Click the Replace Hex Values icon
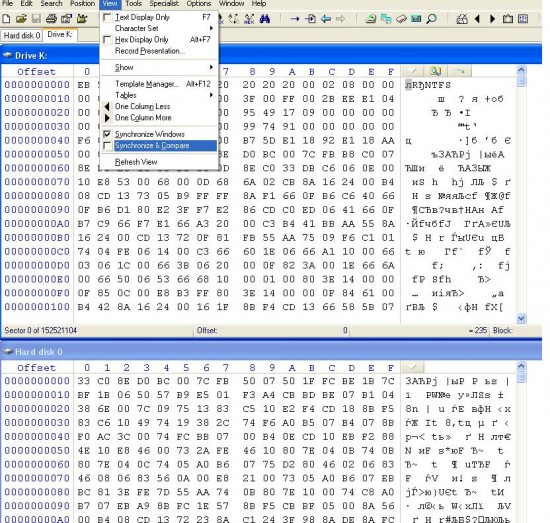Viewport: 550px width, 523px height. [x=249, y=19]
